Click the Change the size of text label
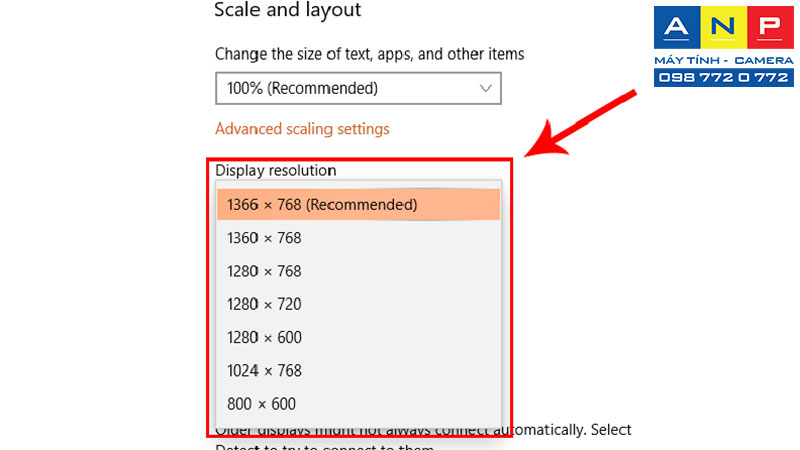The width and height of the screenshot is (800, 450). [x=369, y=54]
